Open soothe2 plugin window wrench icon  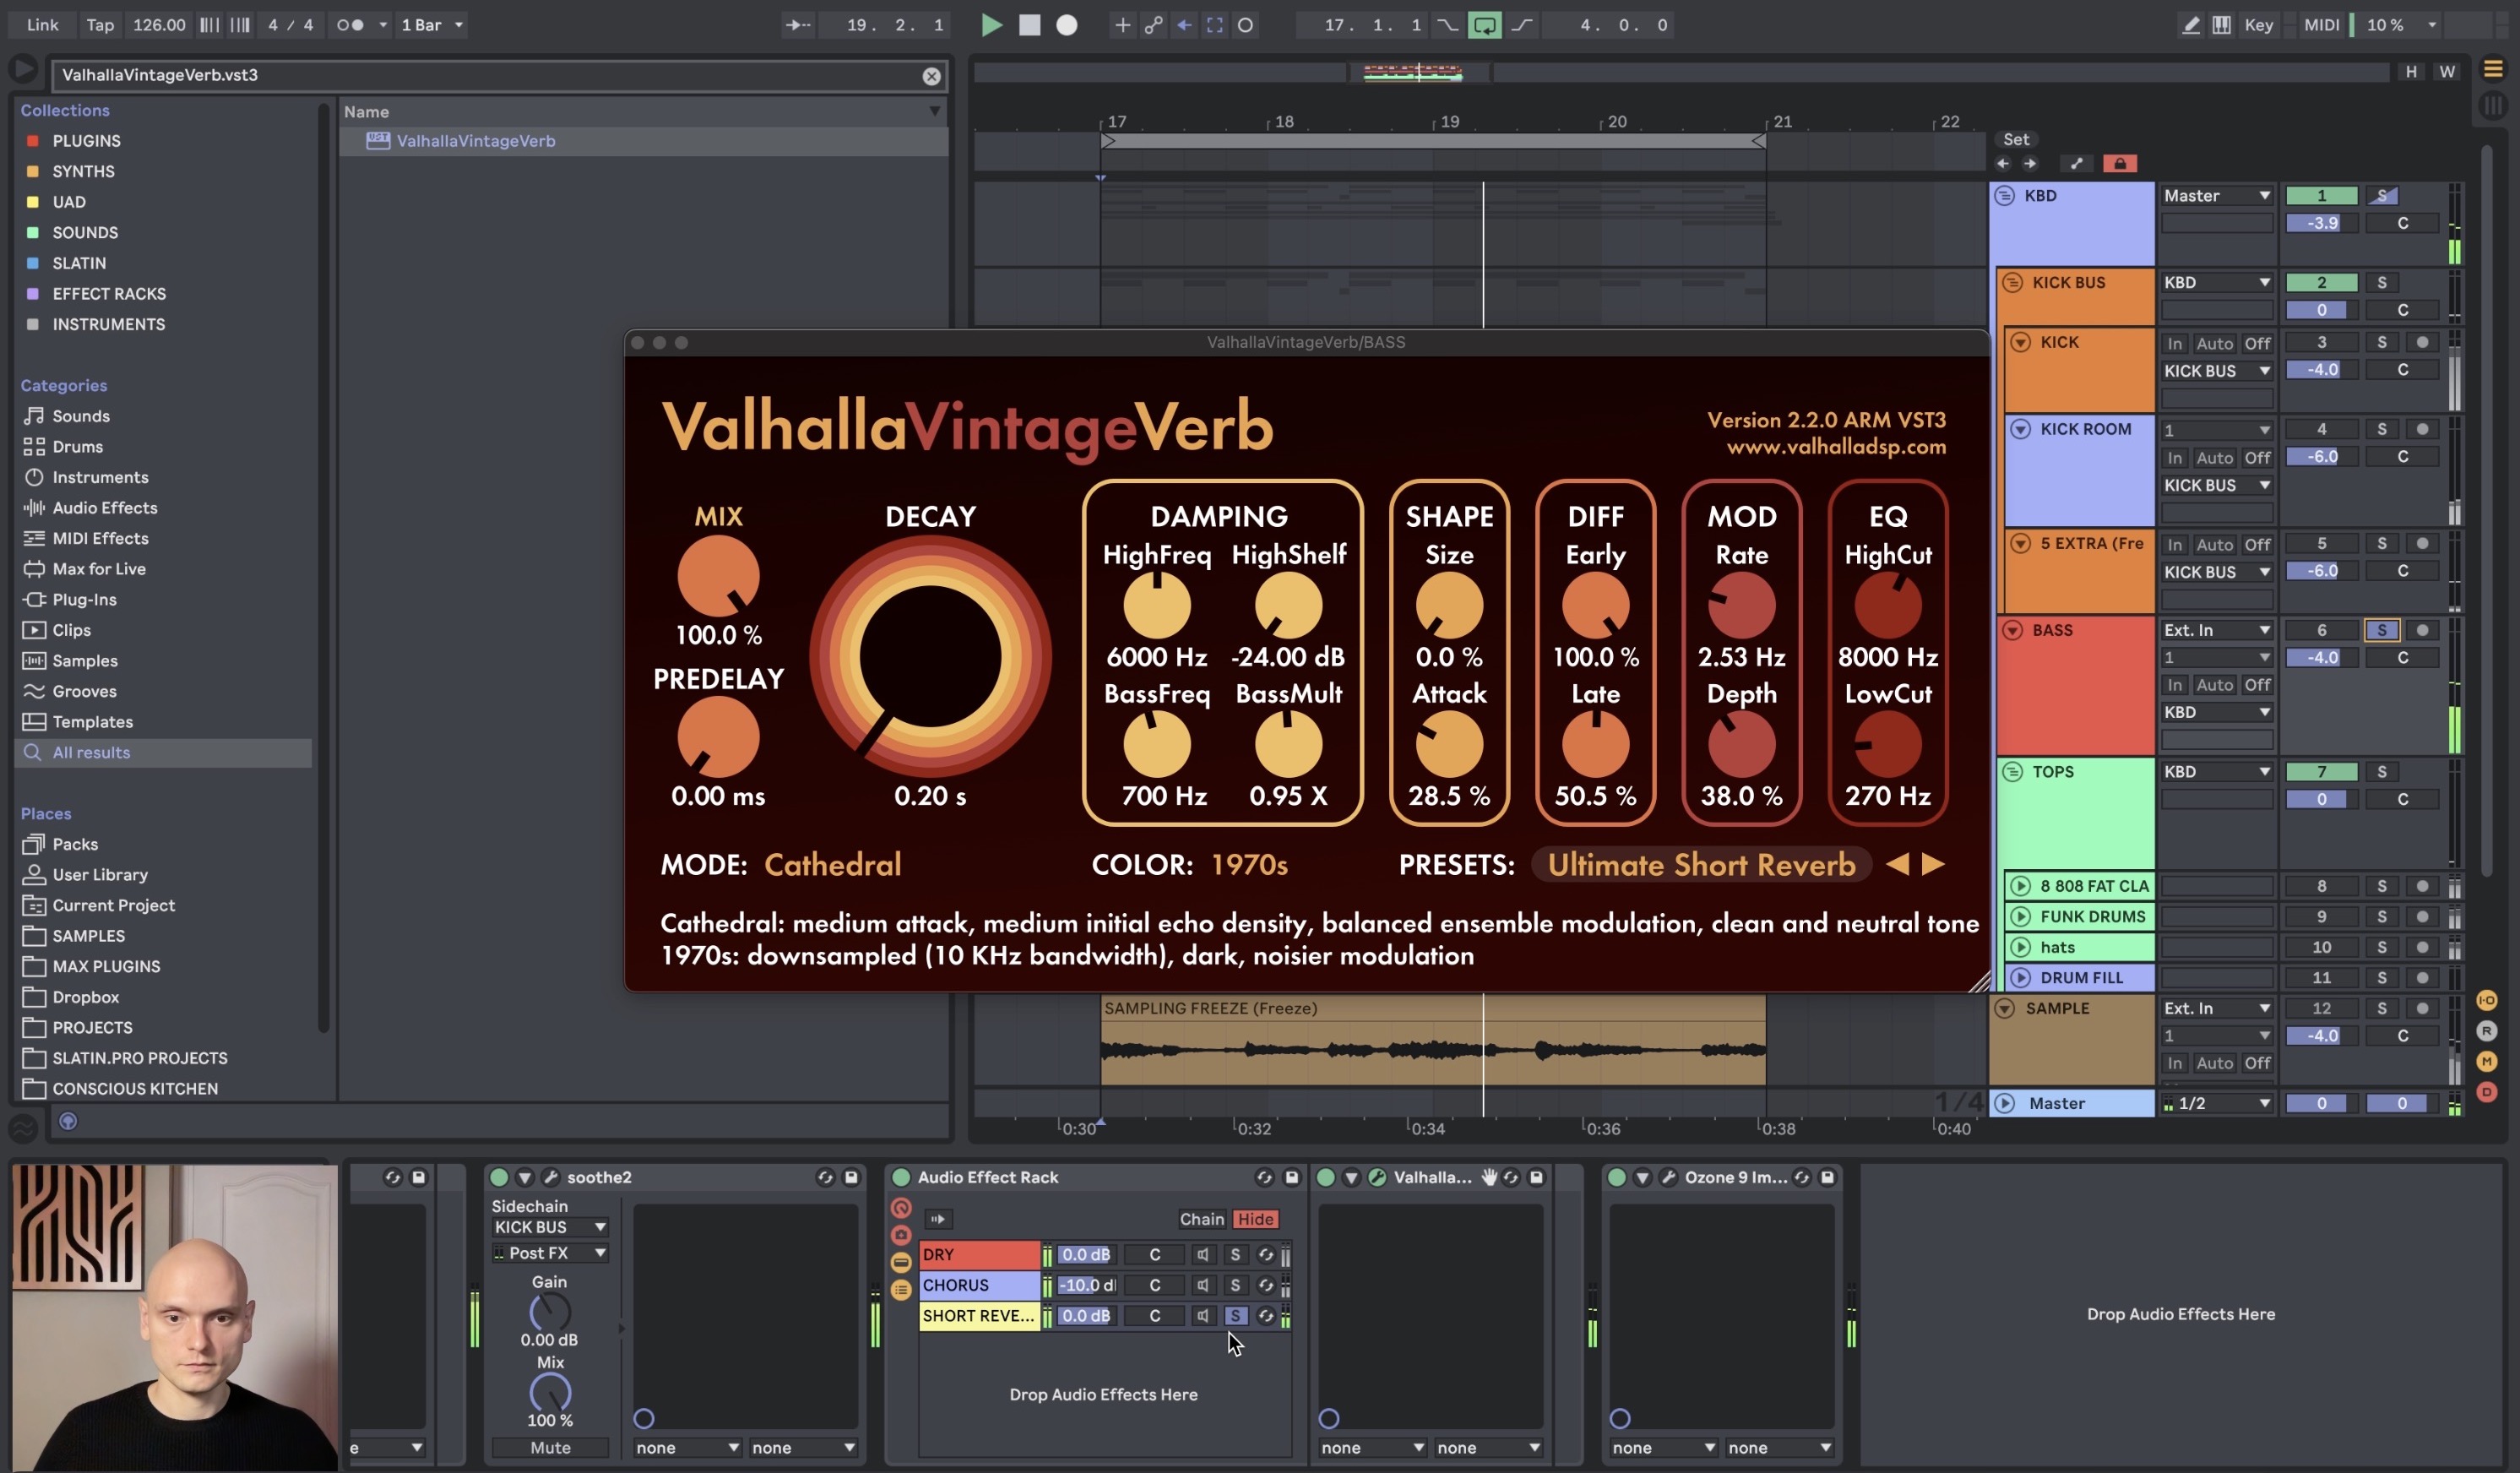[550, 1177]
